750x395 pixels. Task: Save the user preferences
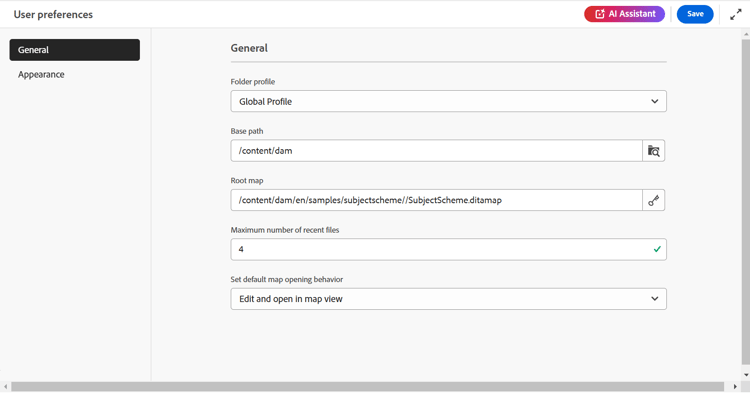coord(695,14)
